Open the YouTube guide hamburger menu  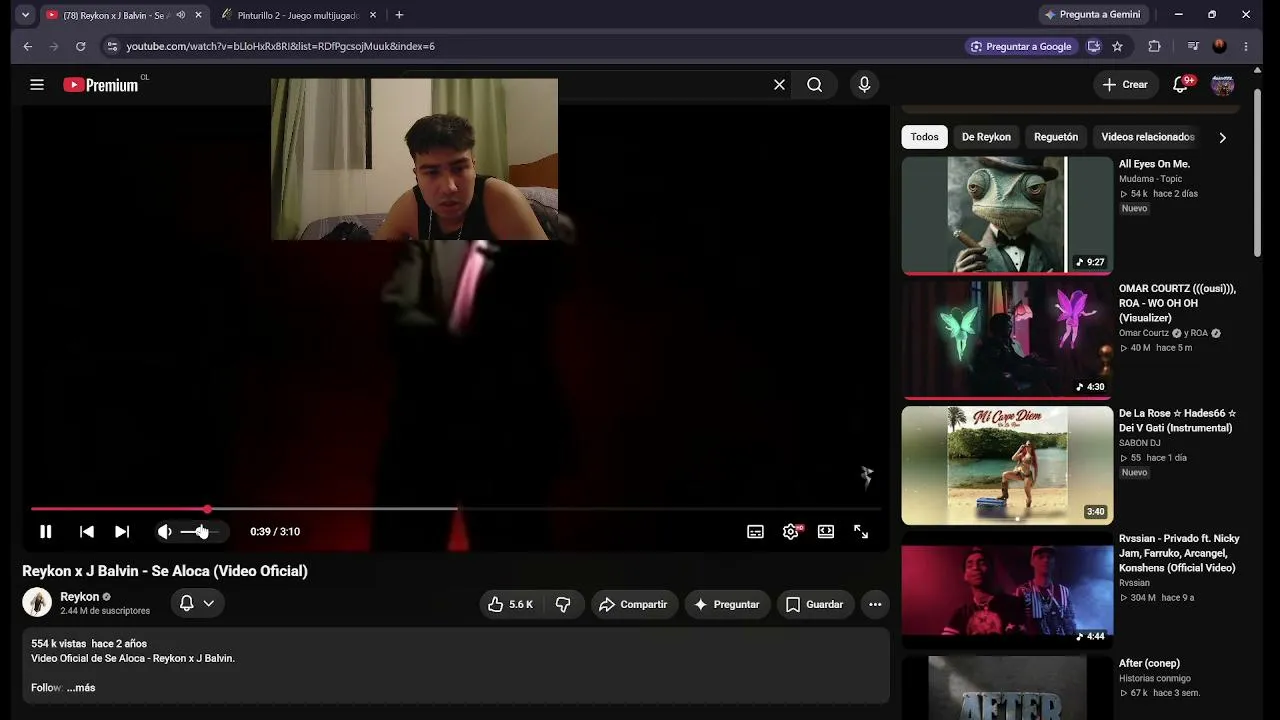click(37, 85)
